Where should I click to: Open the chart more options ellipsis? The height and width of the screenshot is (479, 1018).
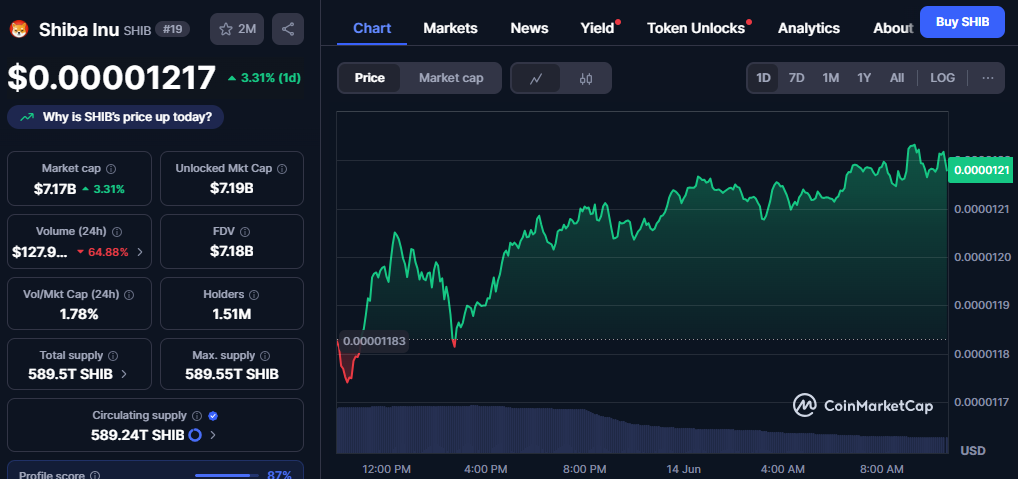(x=987, y=78)
